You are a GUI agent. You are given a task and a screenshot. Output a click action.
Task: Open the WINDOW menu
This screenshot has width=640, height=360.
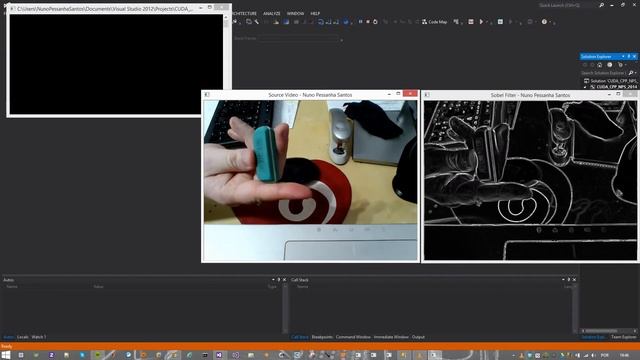[295, 13]
